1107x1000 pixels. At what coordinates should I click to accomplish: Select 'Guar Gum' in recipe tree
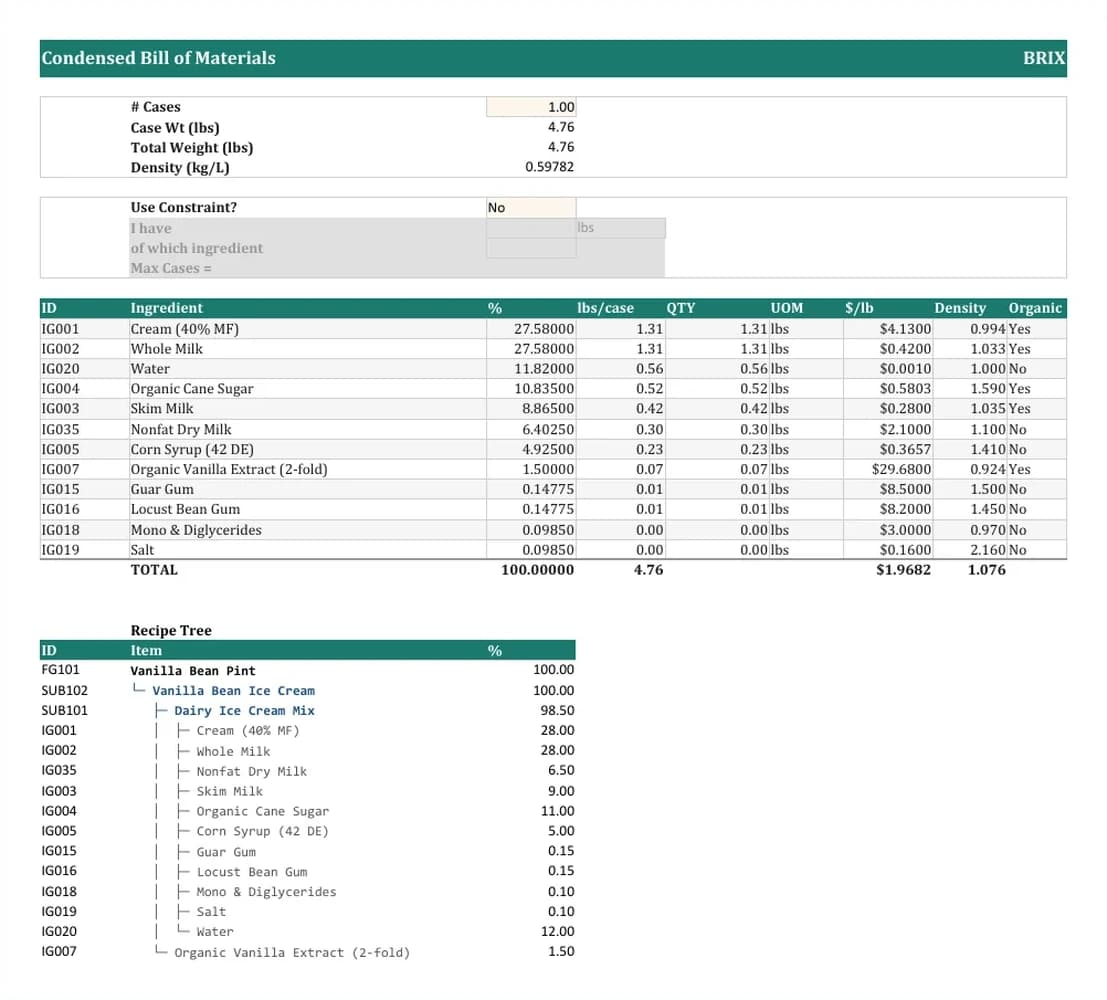click(226, 852)
